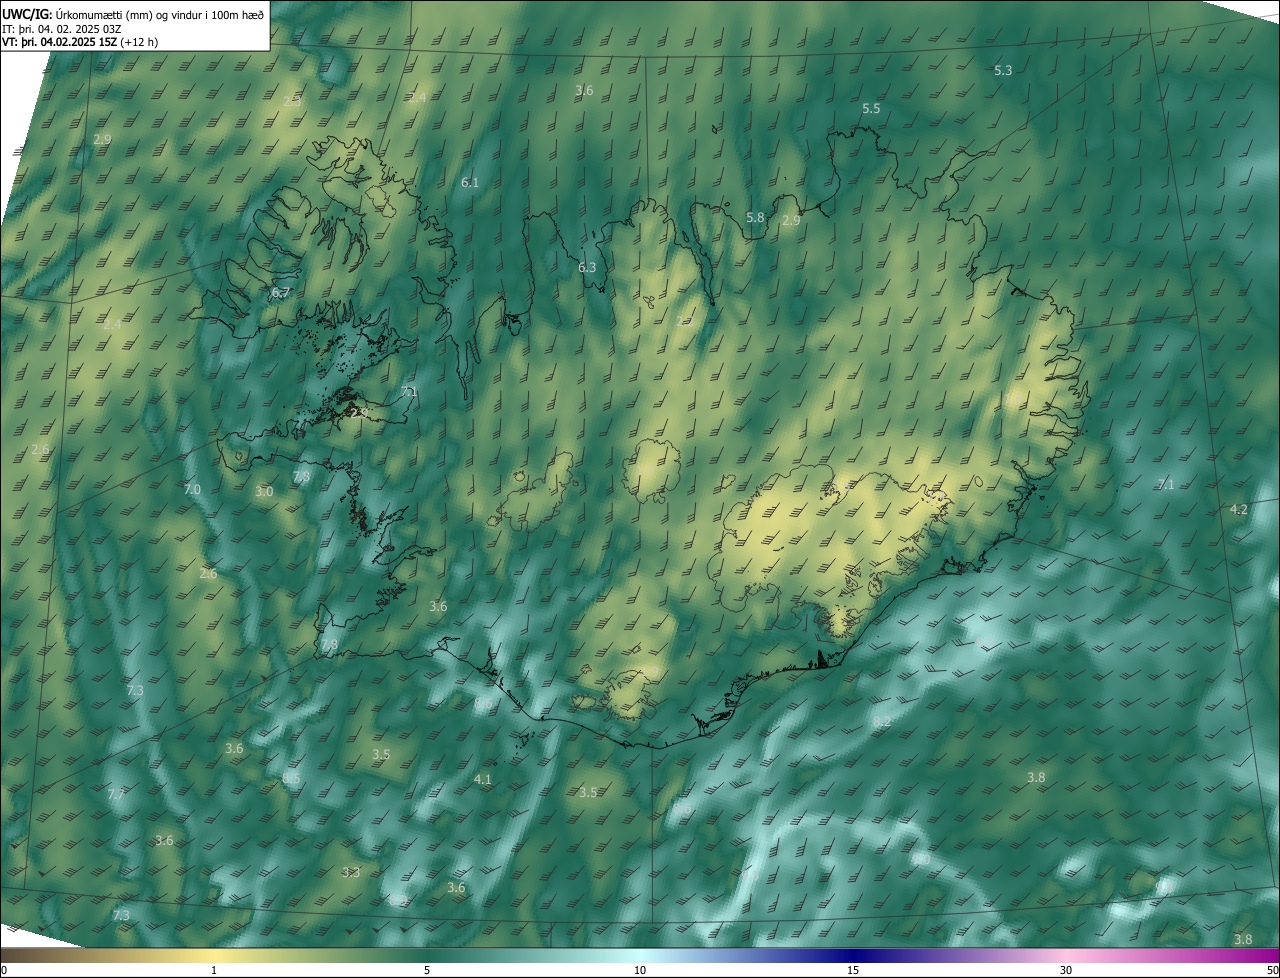Click the '30' tick label on the colour scale

click(1066, 970)
